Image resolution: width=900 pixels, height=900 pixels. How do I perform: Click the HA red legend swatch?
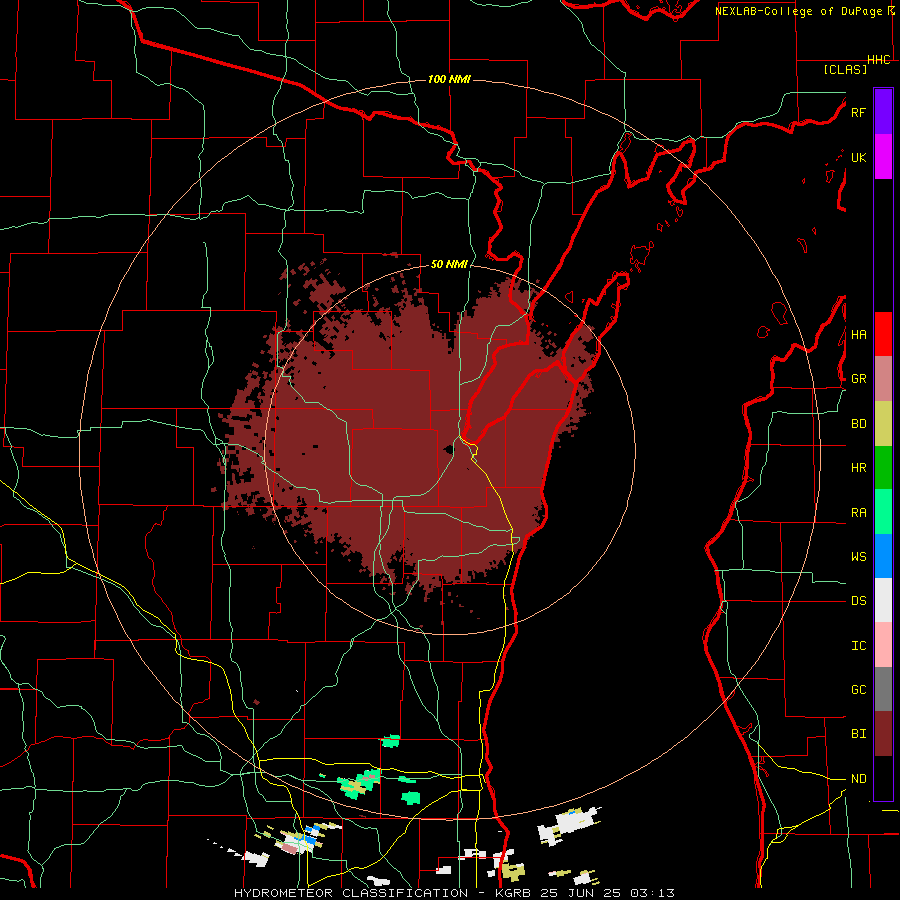(x=883, y=334)
